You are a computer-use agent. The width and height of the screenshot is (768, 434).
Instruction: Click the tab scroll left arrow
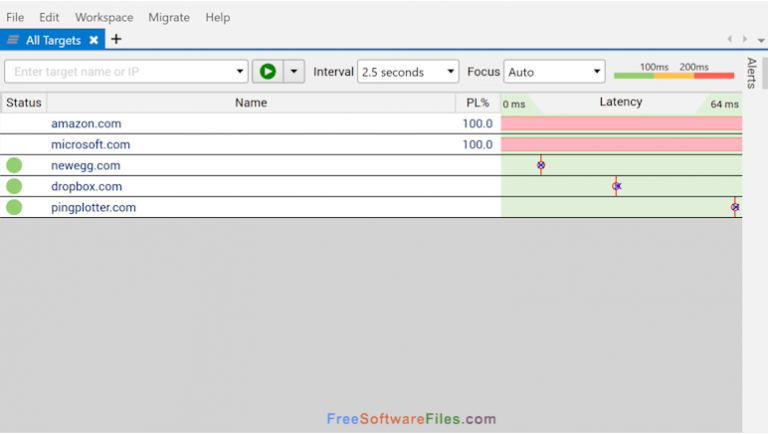tap(730, 39)
